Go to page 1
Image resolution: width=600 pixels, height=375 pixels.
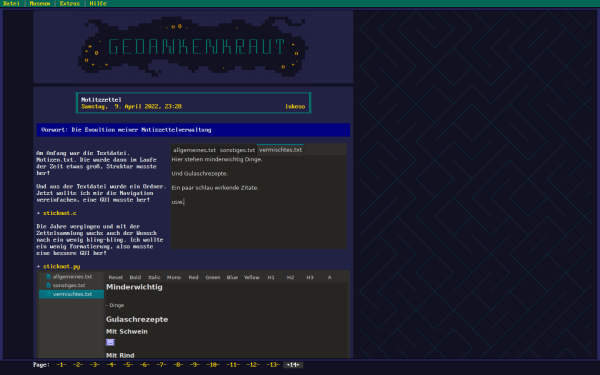61,365
